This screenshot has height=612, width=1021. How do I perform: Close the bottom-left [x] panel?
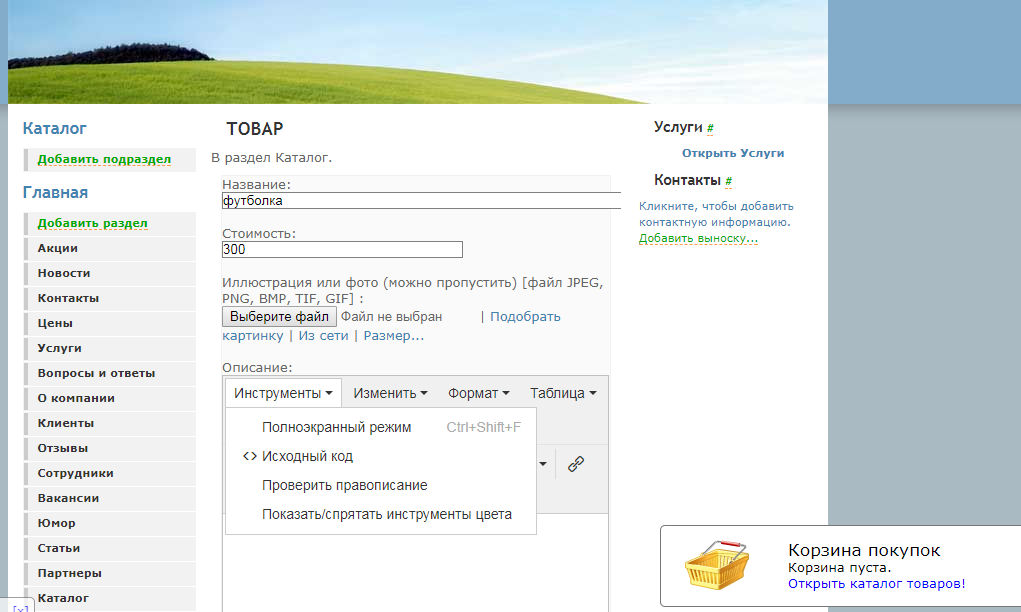(x=20, y=608)
